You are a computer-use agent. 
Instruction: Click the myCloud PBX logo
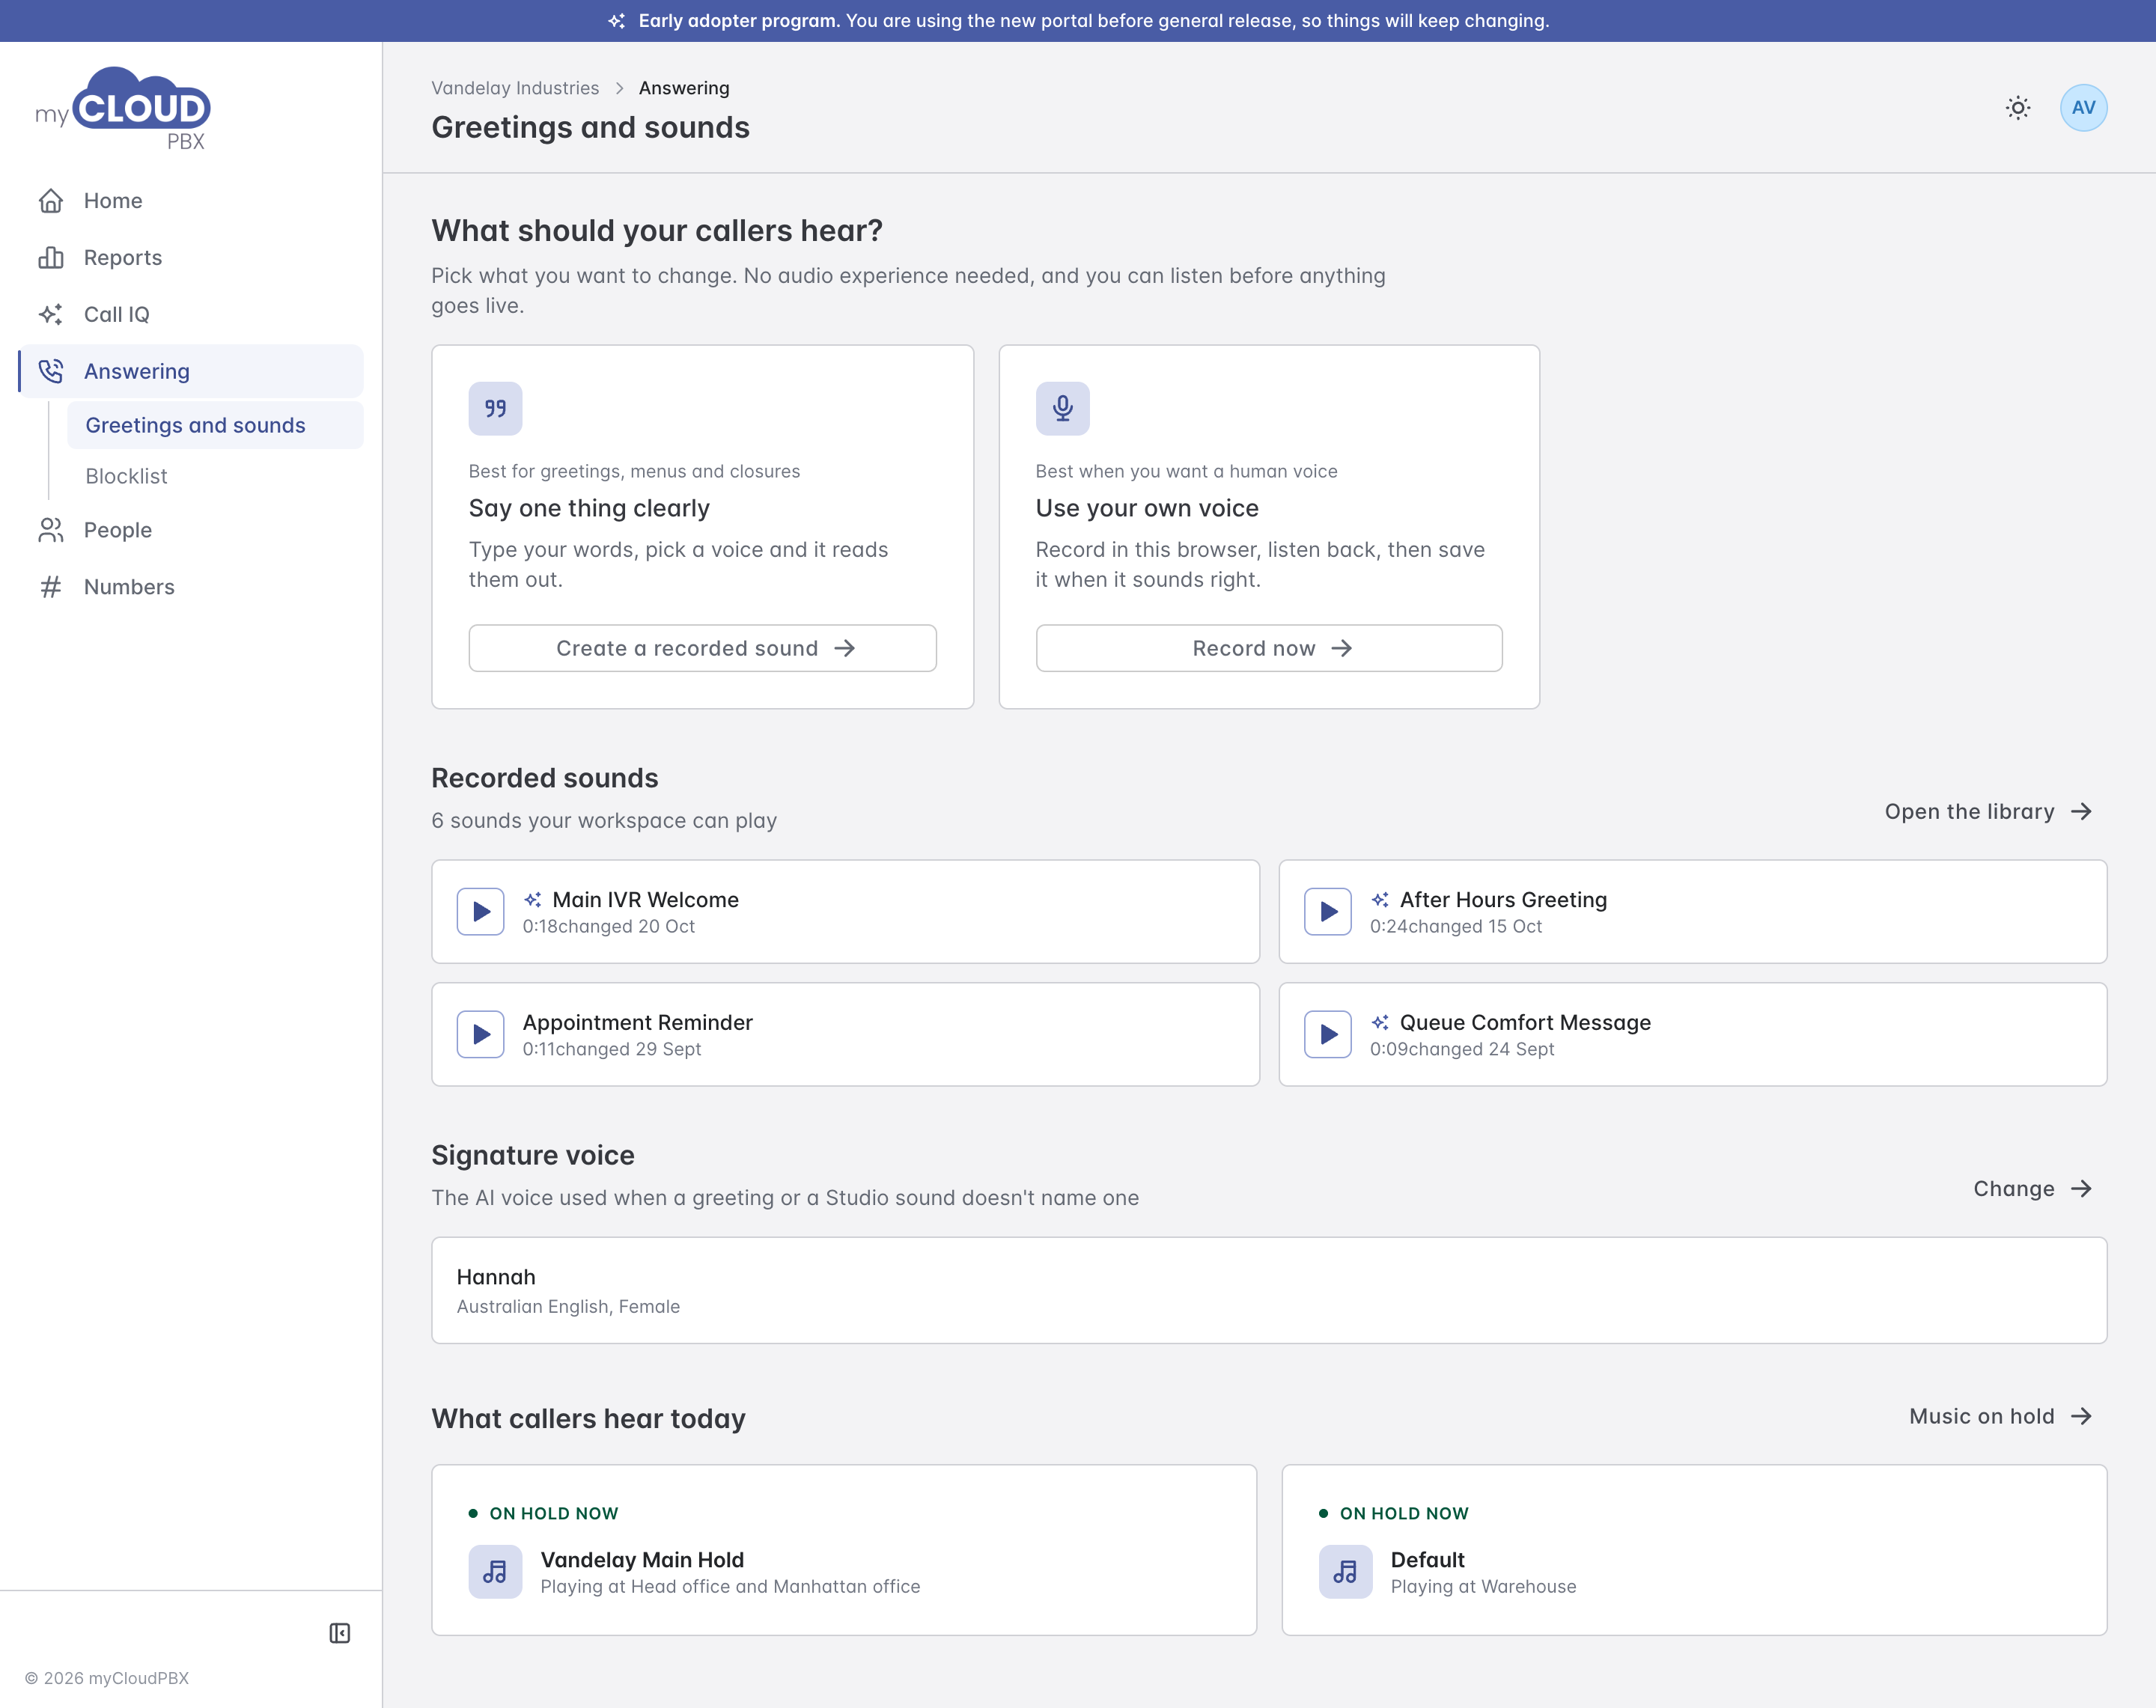click(123, 109)
